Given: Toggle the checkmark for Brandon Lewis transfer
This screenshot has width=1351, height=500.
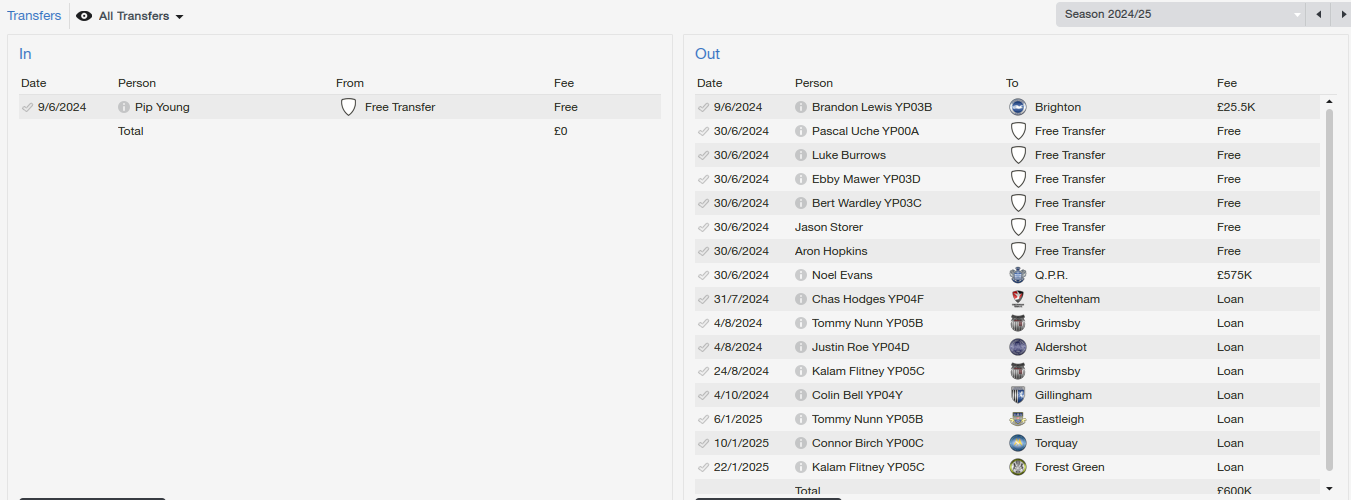Looking at the screenshot, I should (x=703, y=107).
